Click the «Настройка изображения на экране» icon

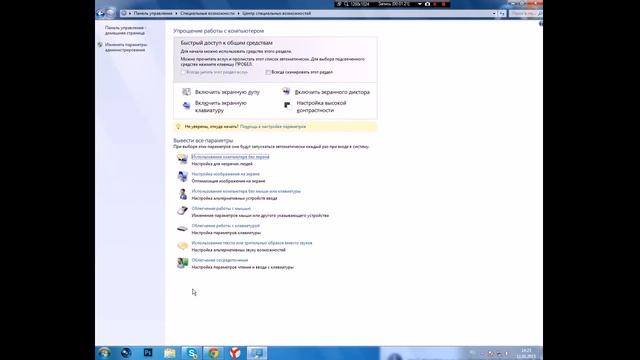[182, 176]
